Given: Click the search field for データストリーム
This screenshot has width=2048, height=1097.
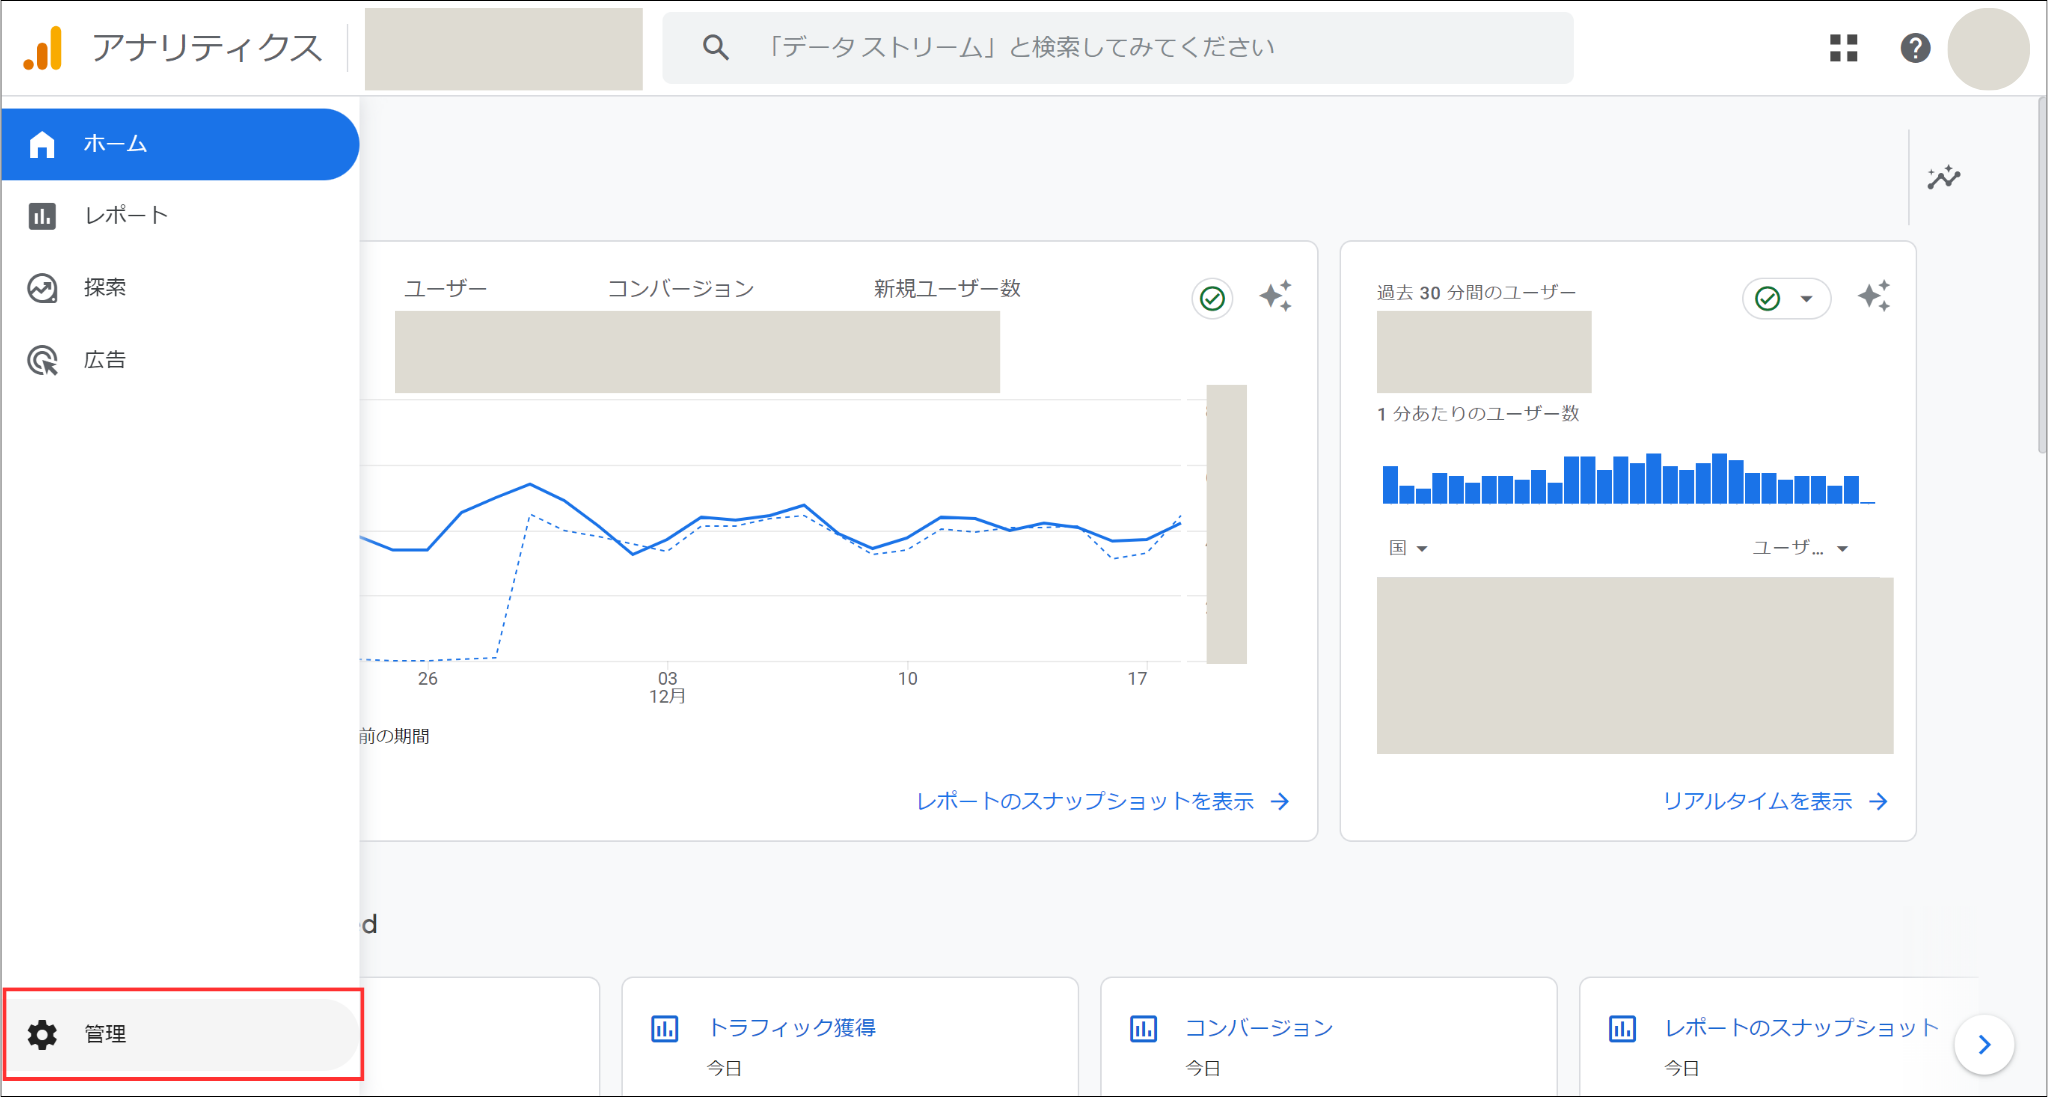Looking at the screenshot, I should pyautogui.click(x=1118, y=48).
